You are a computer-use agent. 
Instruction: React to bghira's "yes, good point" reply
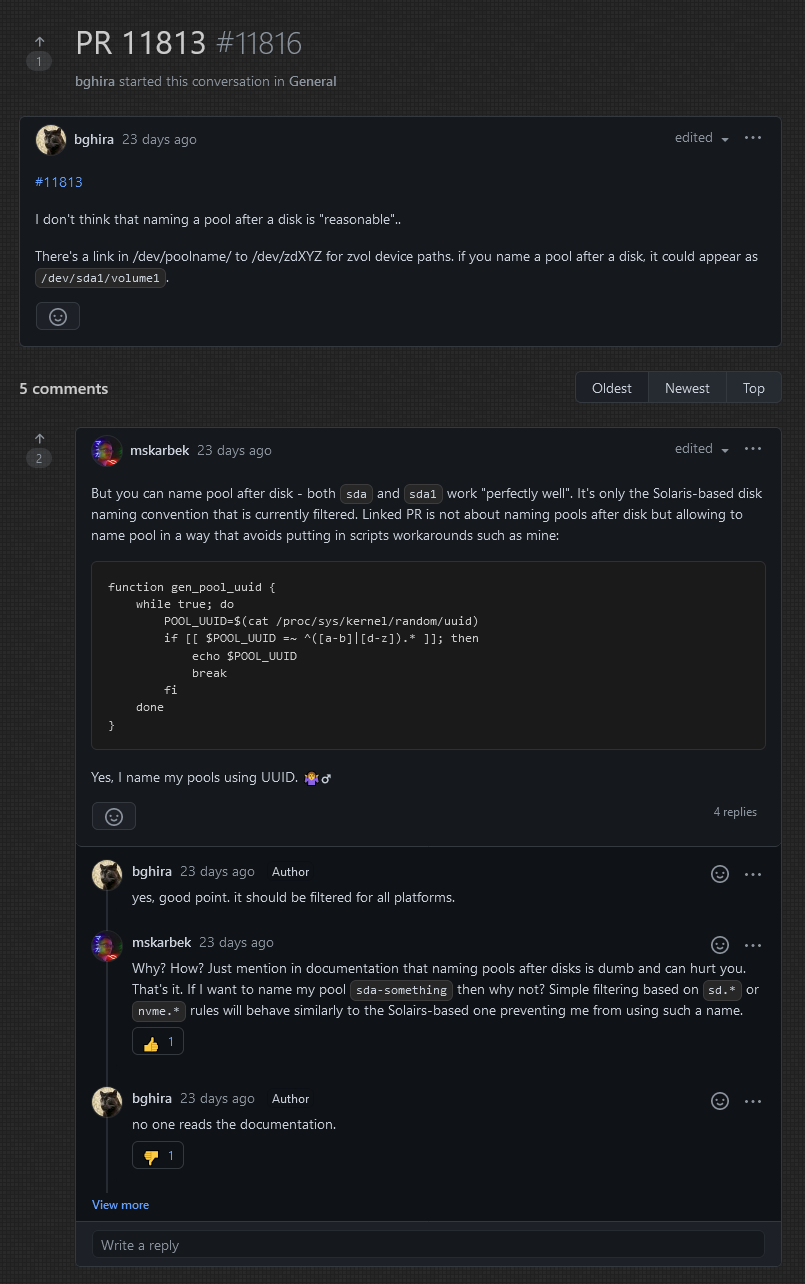[x=719, y=874]
